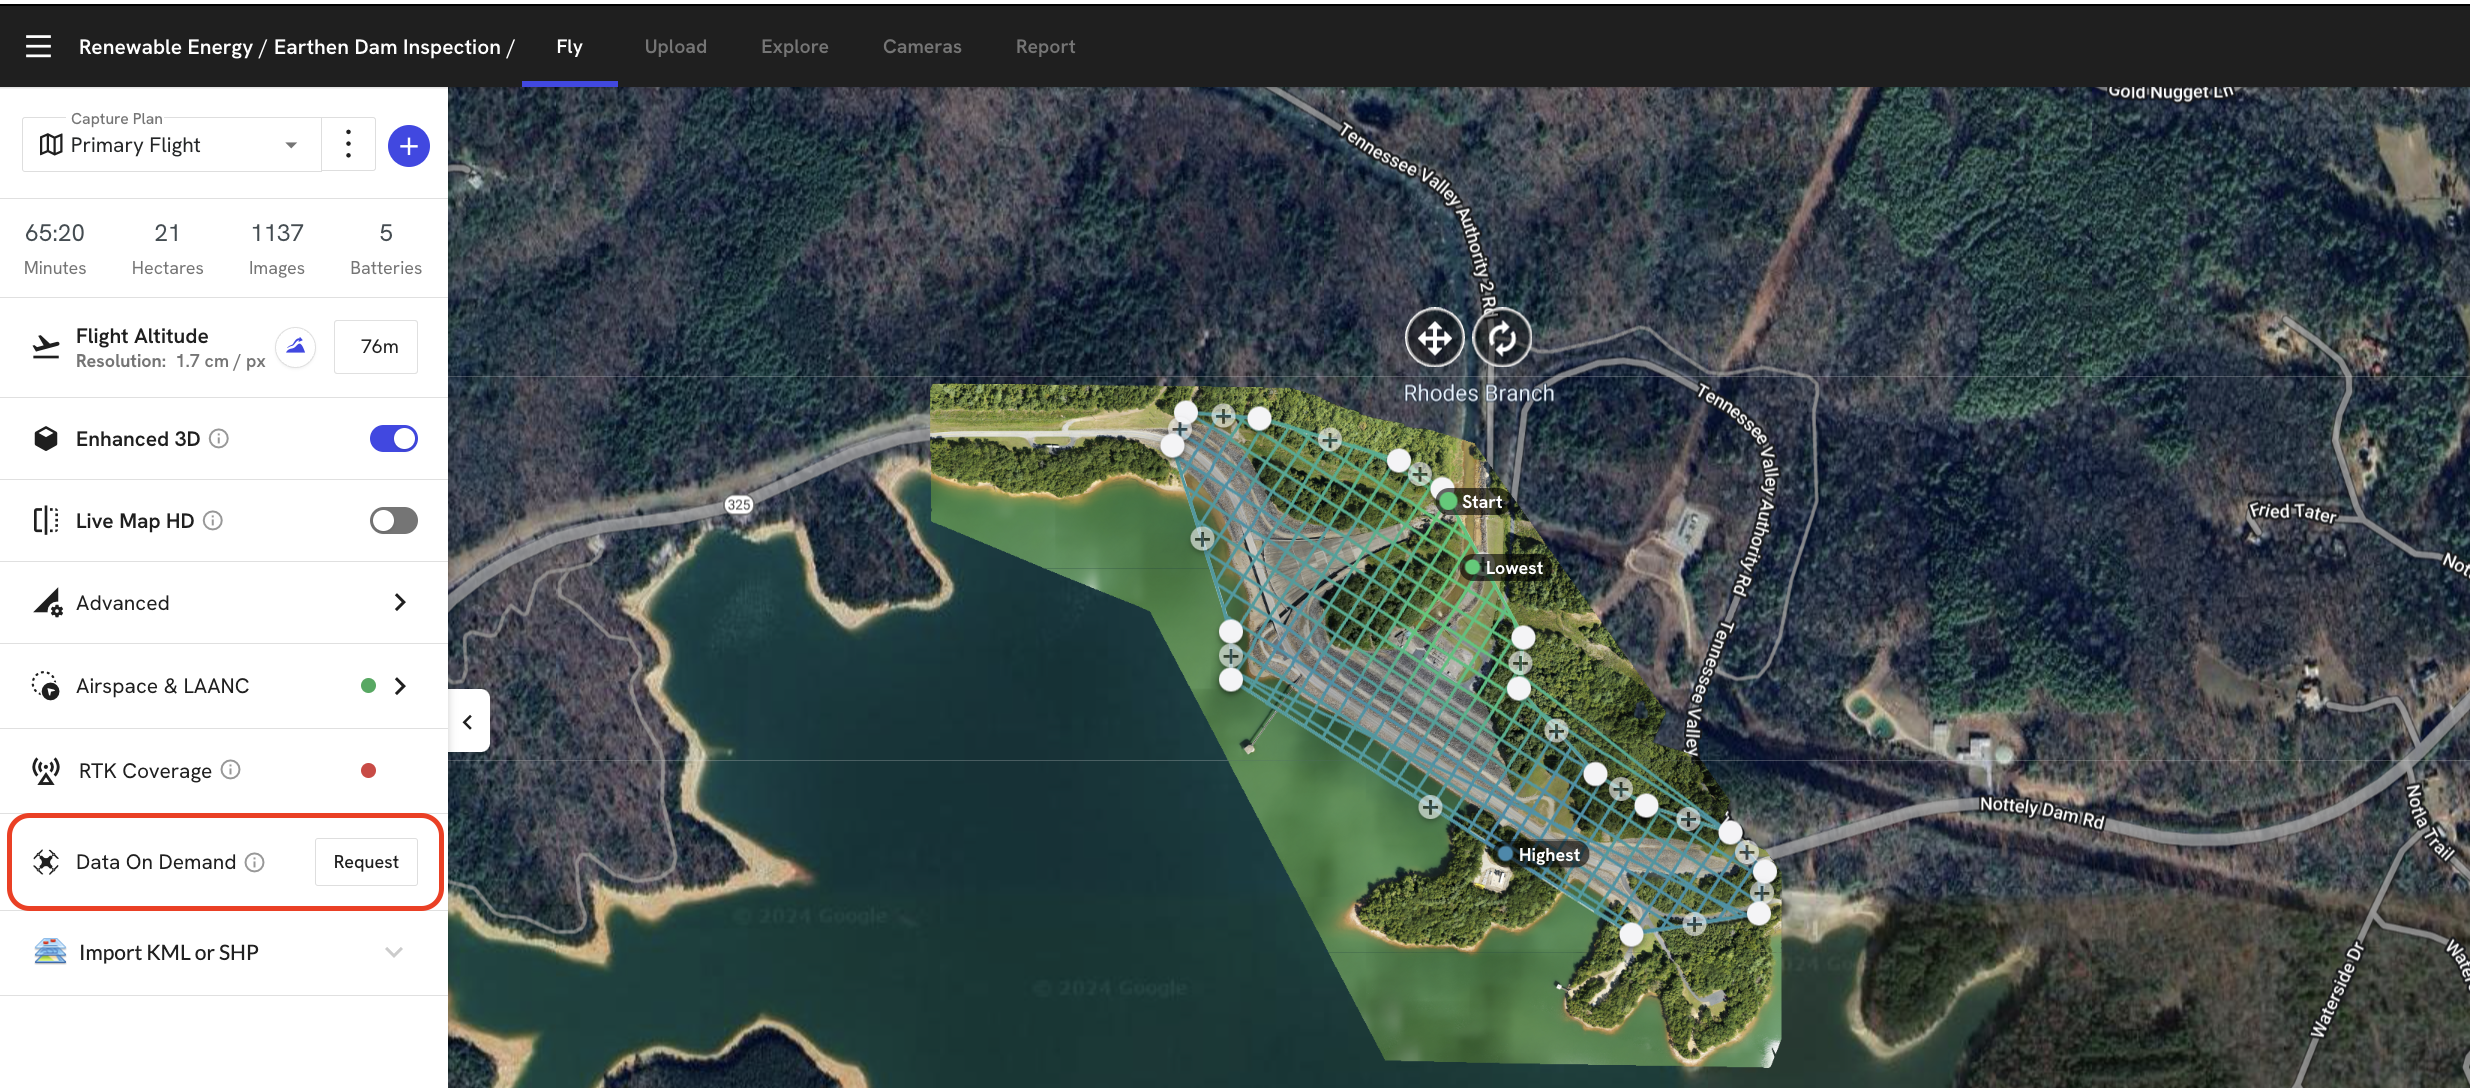Switch to the Explore tab
Viewport: 2470px width, 1088px height.
(x=795, y=47)
